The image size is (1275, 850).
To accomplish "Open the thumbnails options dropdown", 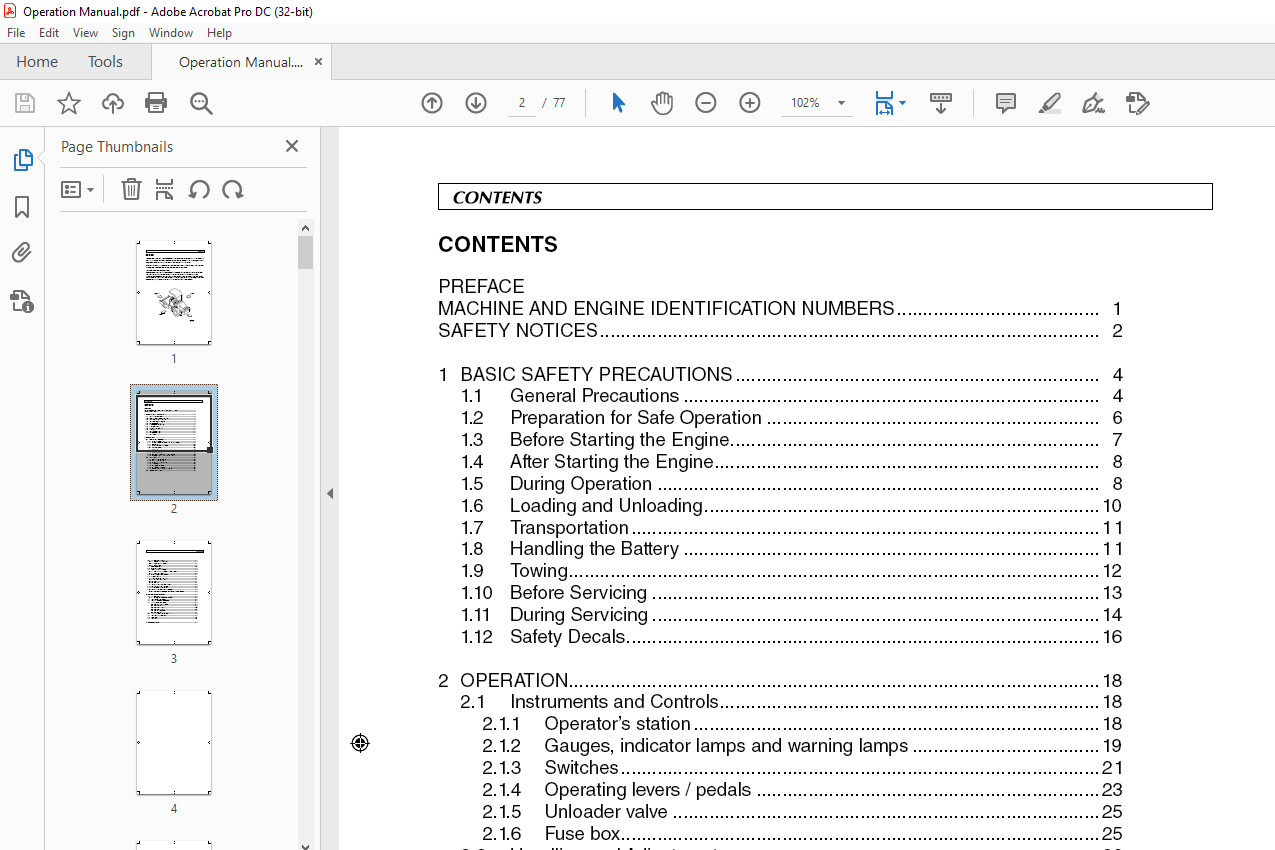I will click(77, 189).
